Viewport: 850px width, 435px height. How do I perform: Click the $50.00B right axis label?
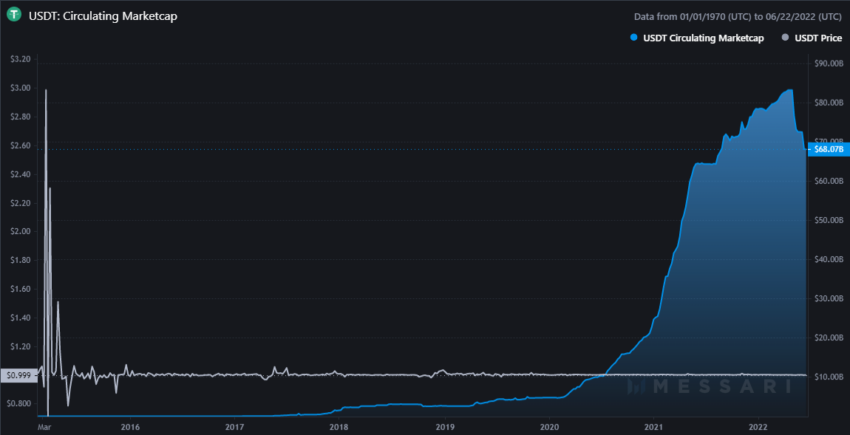pos(829,220)
